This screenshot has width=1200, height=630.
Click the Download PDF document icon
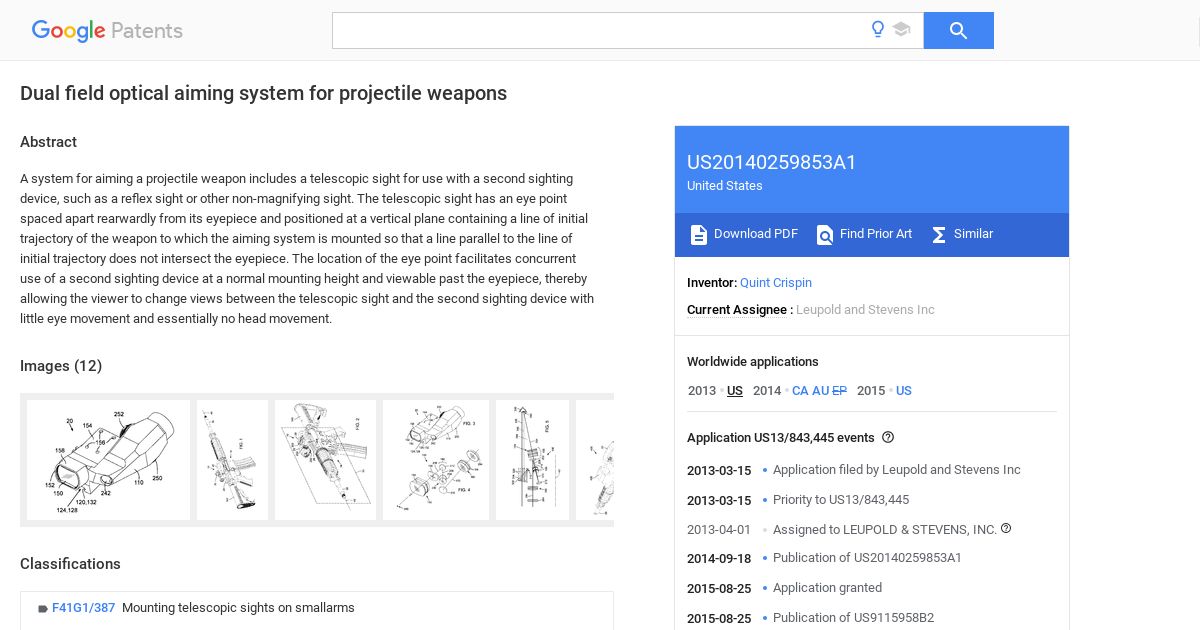point(699,234)
